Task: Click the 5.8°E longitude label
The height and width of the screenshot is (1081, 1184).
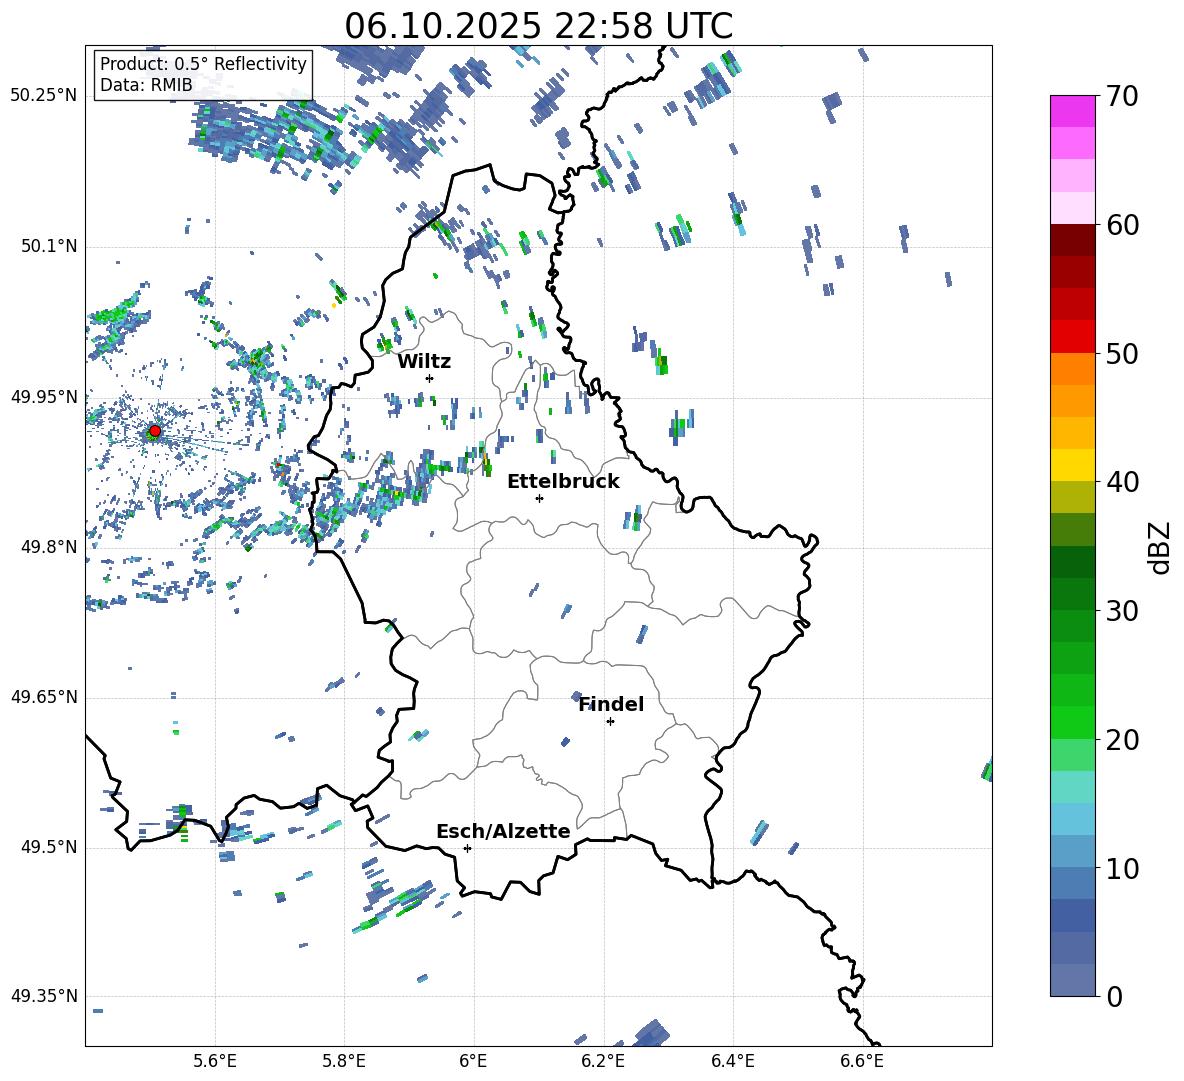Action: (344, 1061)
